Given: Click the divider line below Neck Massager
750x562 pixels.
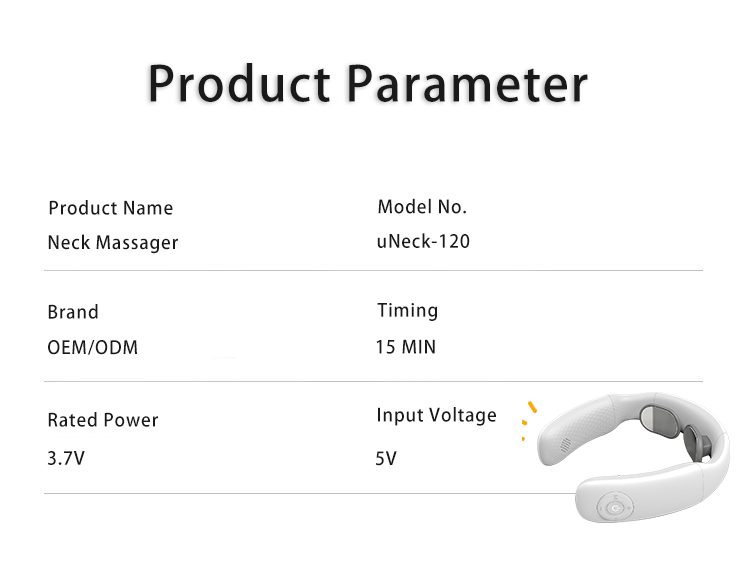Looking at the screenshot, I should [374, 270].
